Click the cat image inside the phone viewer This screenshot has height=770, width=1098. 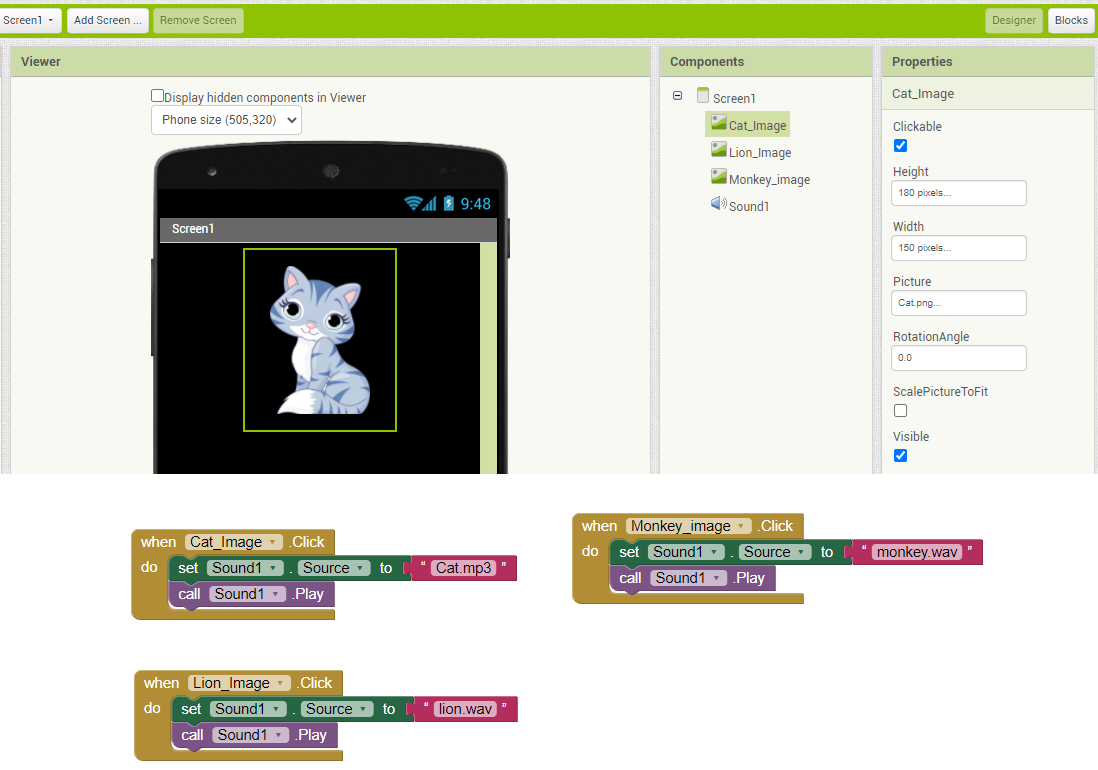click(320, 340)
